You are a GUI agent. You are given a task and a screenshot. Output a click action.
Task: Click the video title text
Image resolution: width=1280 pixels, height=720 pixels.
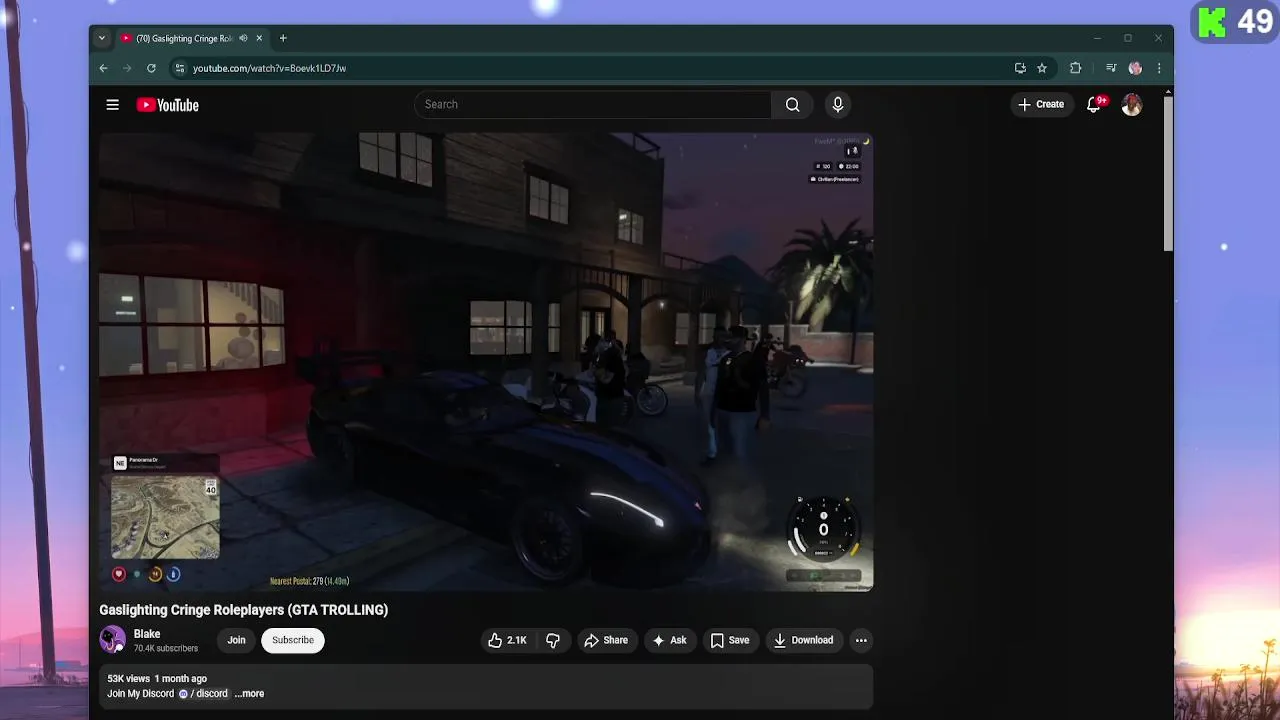243,609
